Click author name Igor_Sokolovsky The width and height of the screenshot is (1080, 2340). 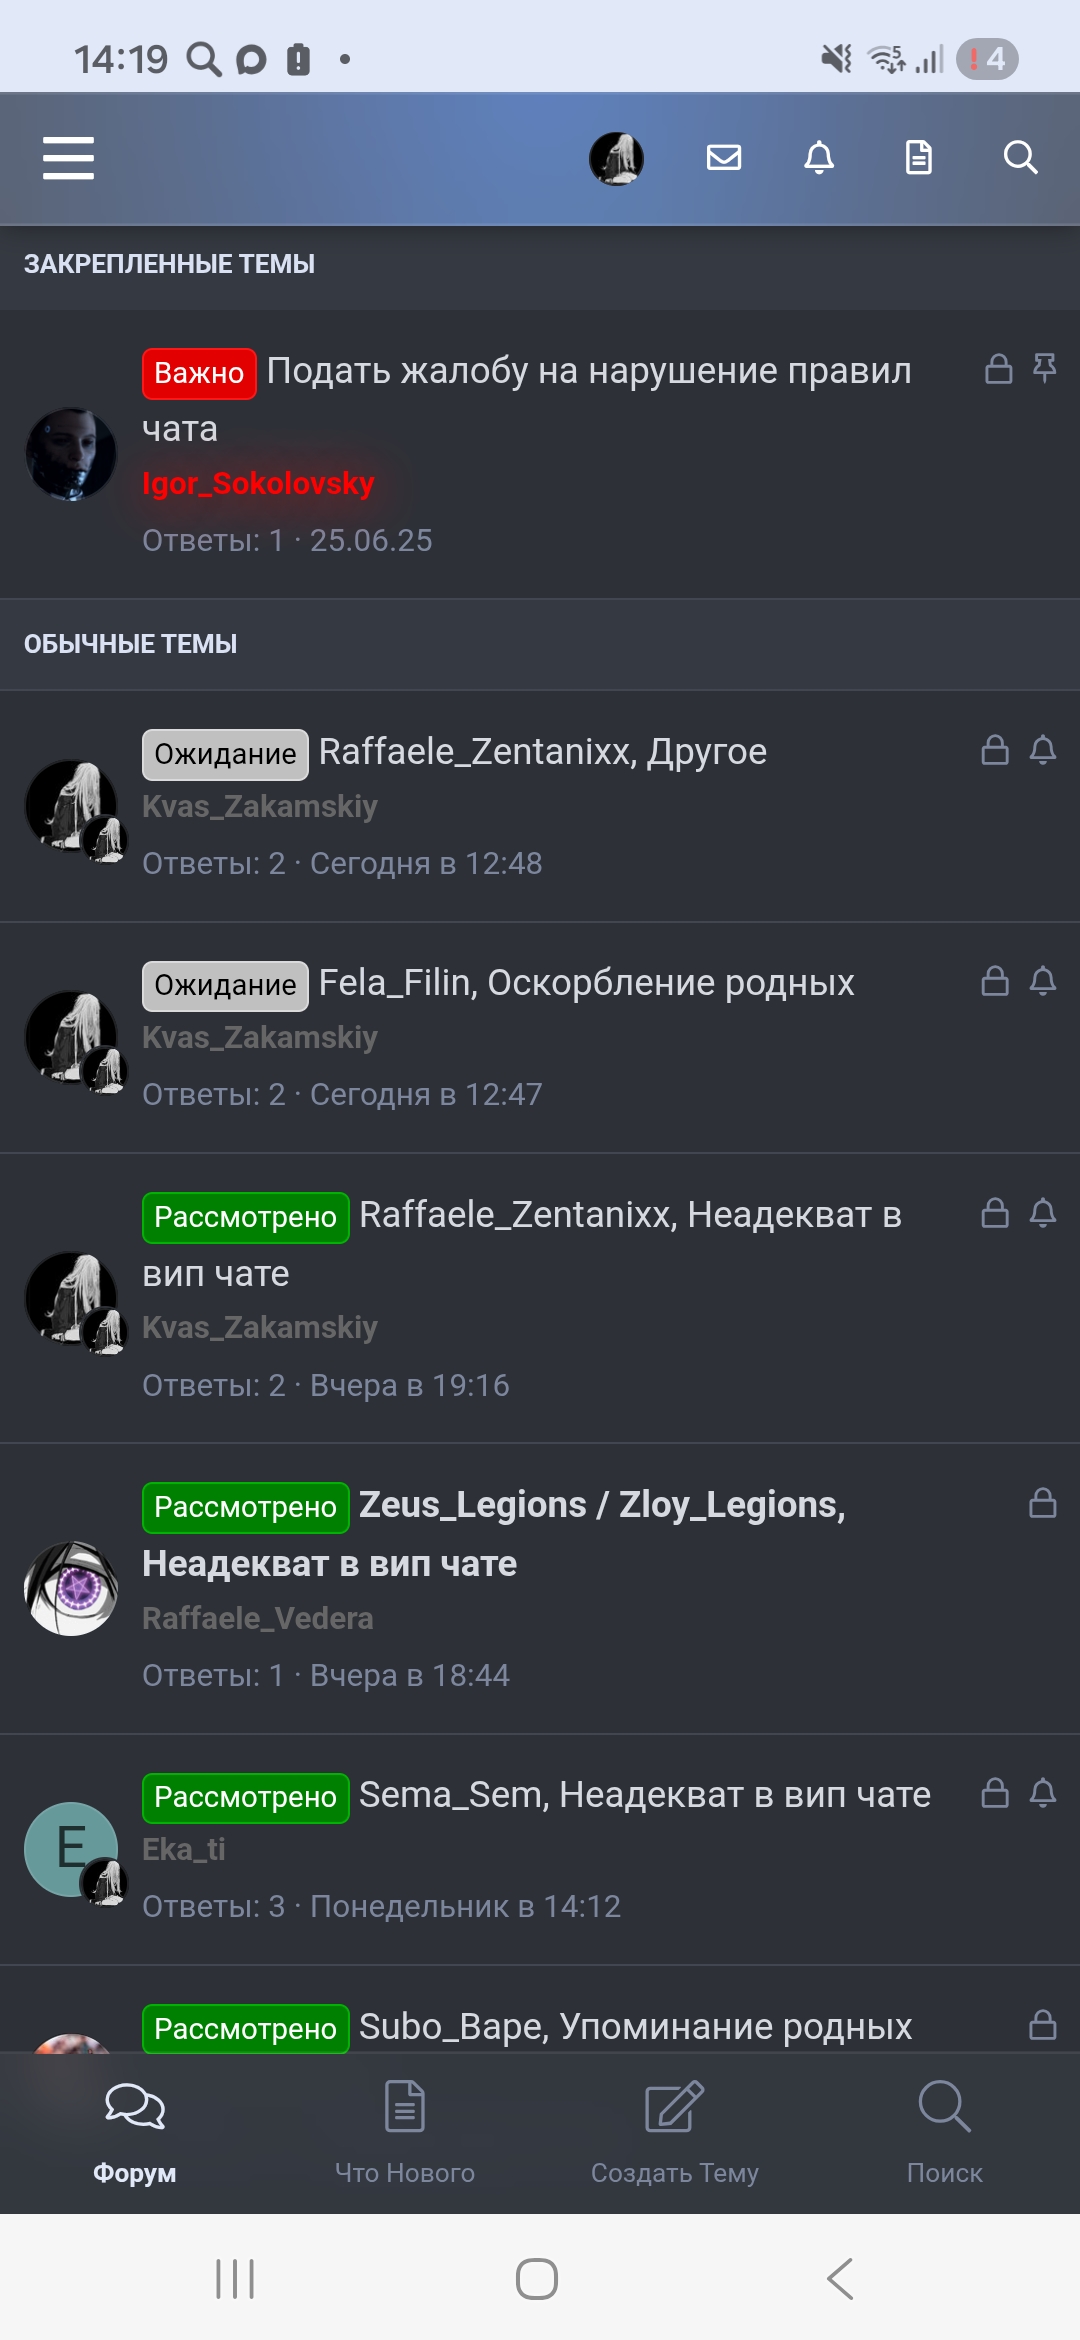(x=258, y=483)
